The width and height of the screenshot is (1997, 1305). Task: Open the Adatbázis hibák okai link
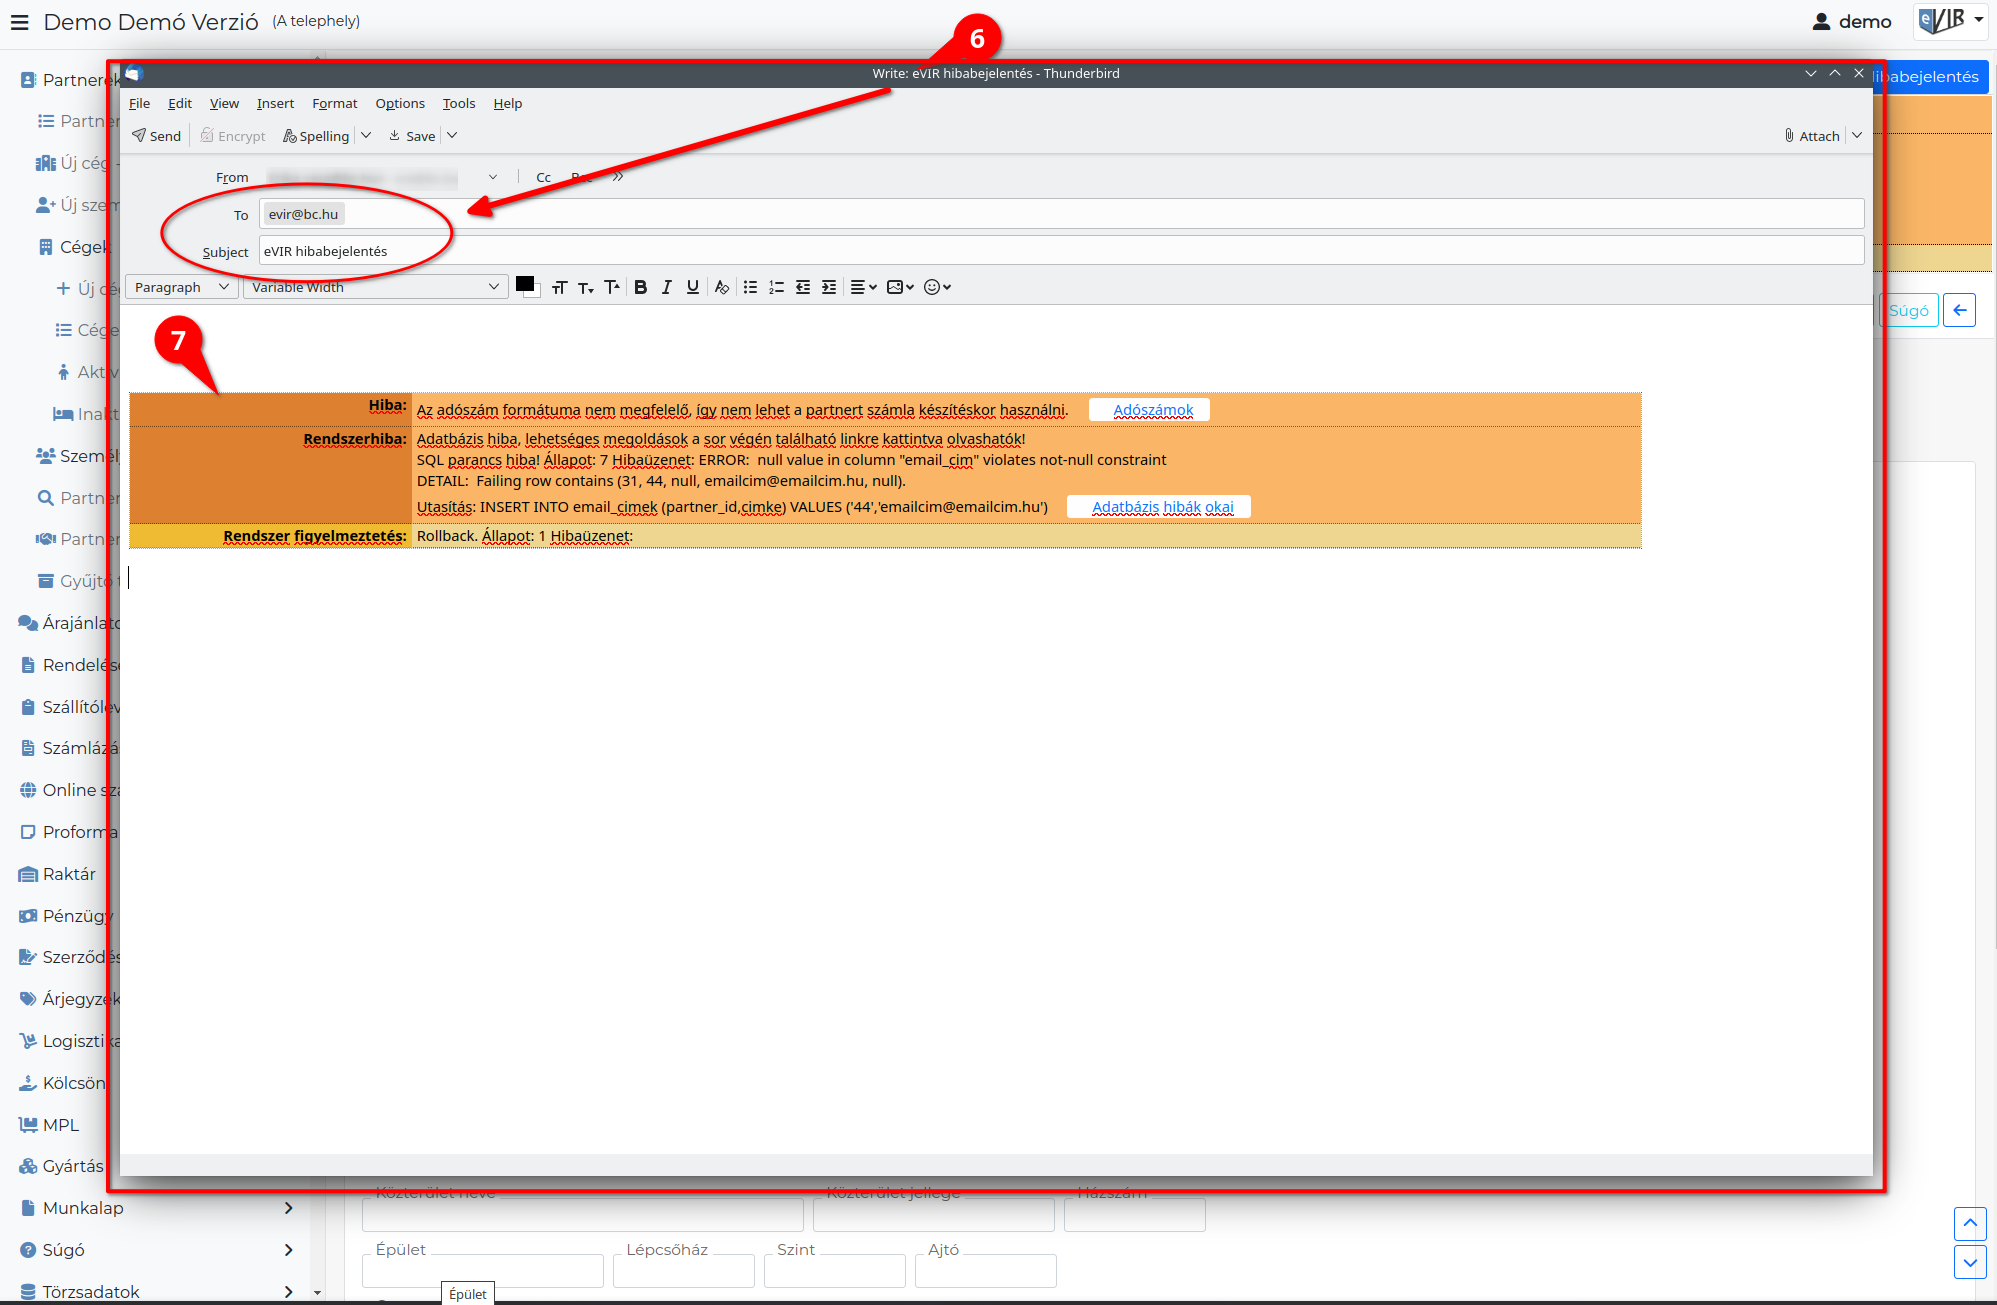(x=1163, y=507)
